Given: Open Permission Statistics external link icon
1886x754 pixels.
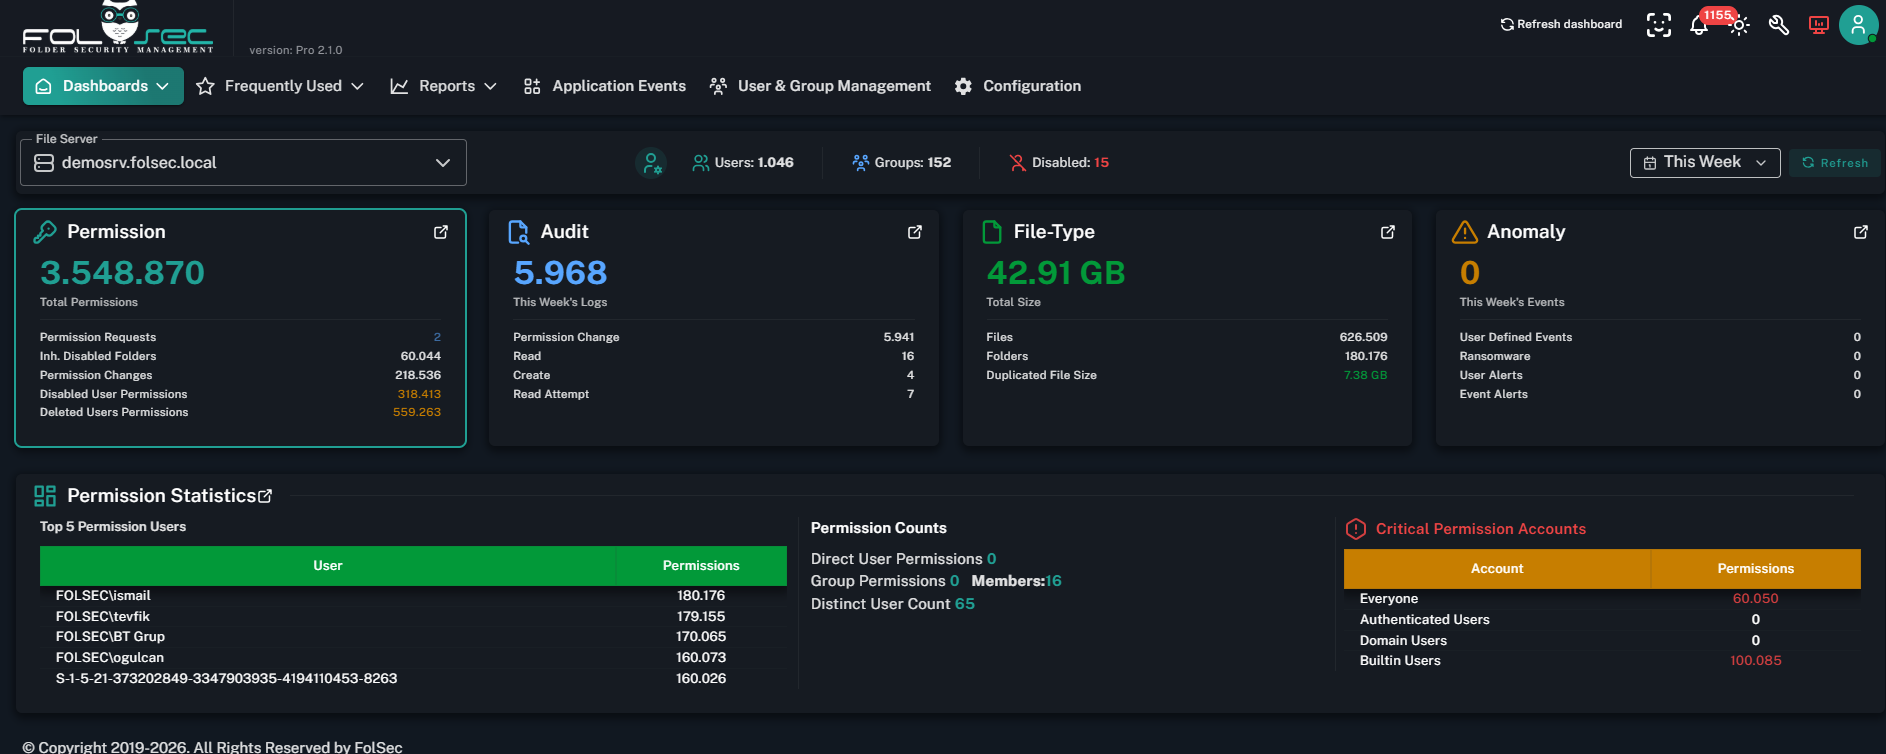Looking at the screenshot, I should [265, 496].
